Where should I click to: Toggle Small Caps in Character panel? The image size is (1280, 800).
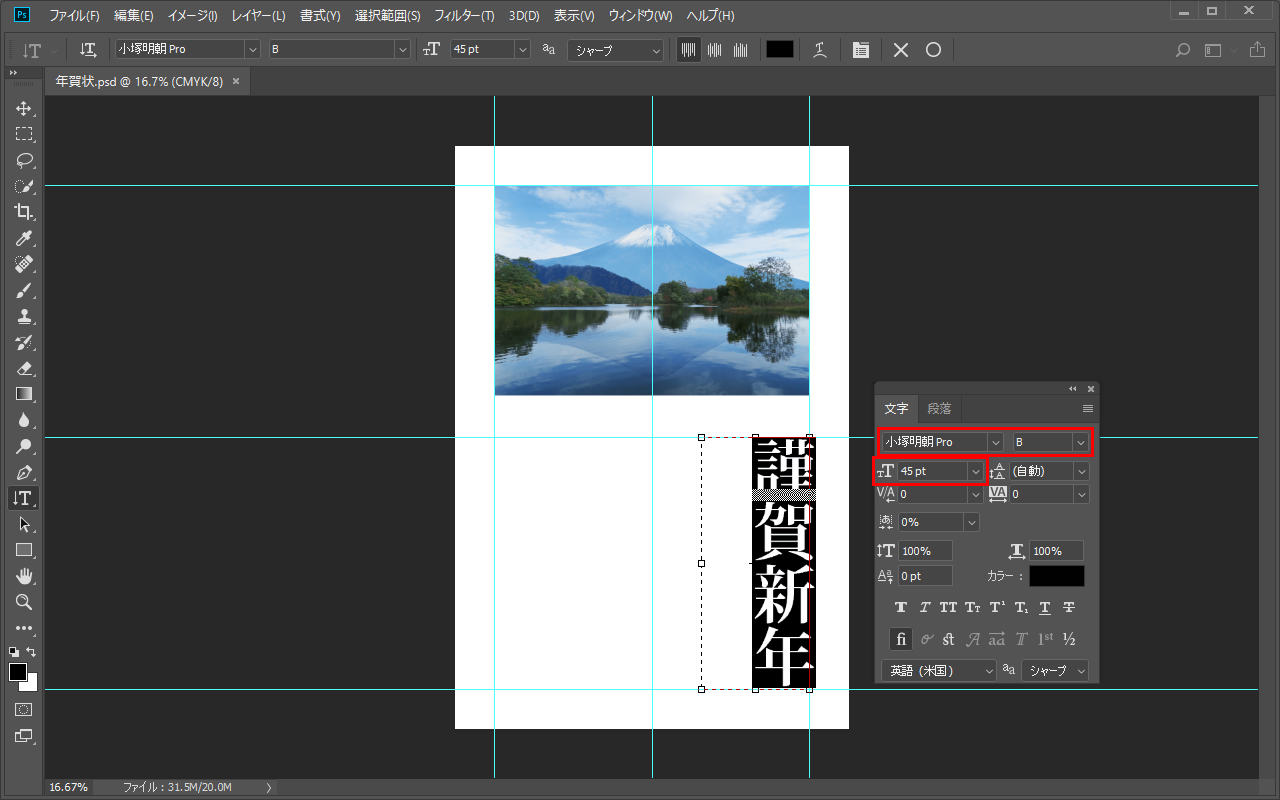click(x=972, y=607)
